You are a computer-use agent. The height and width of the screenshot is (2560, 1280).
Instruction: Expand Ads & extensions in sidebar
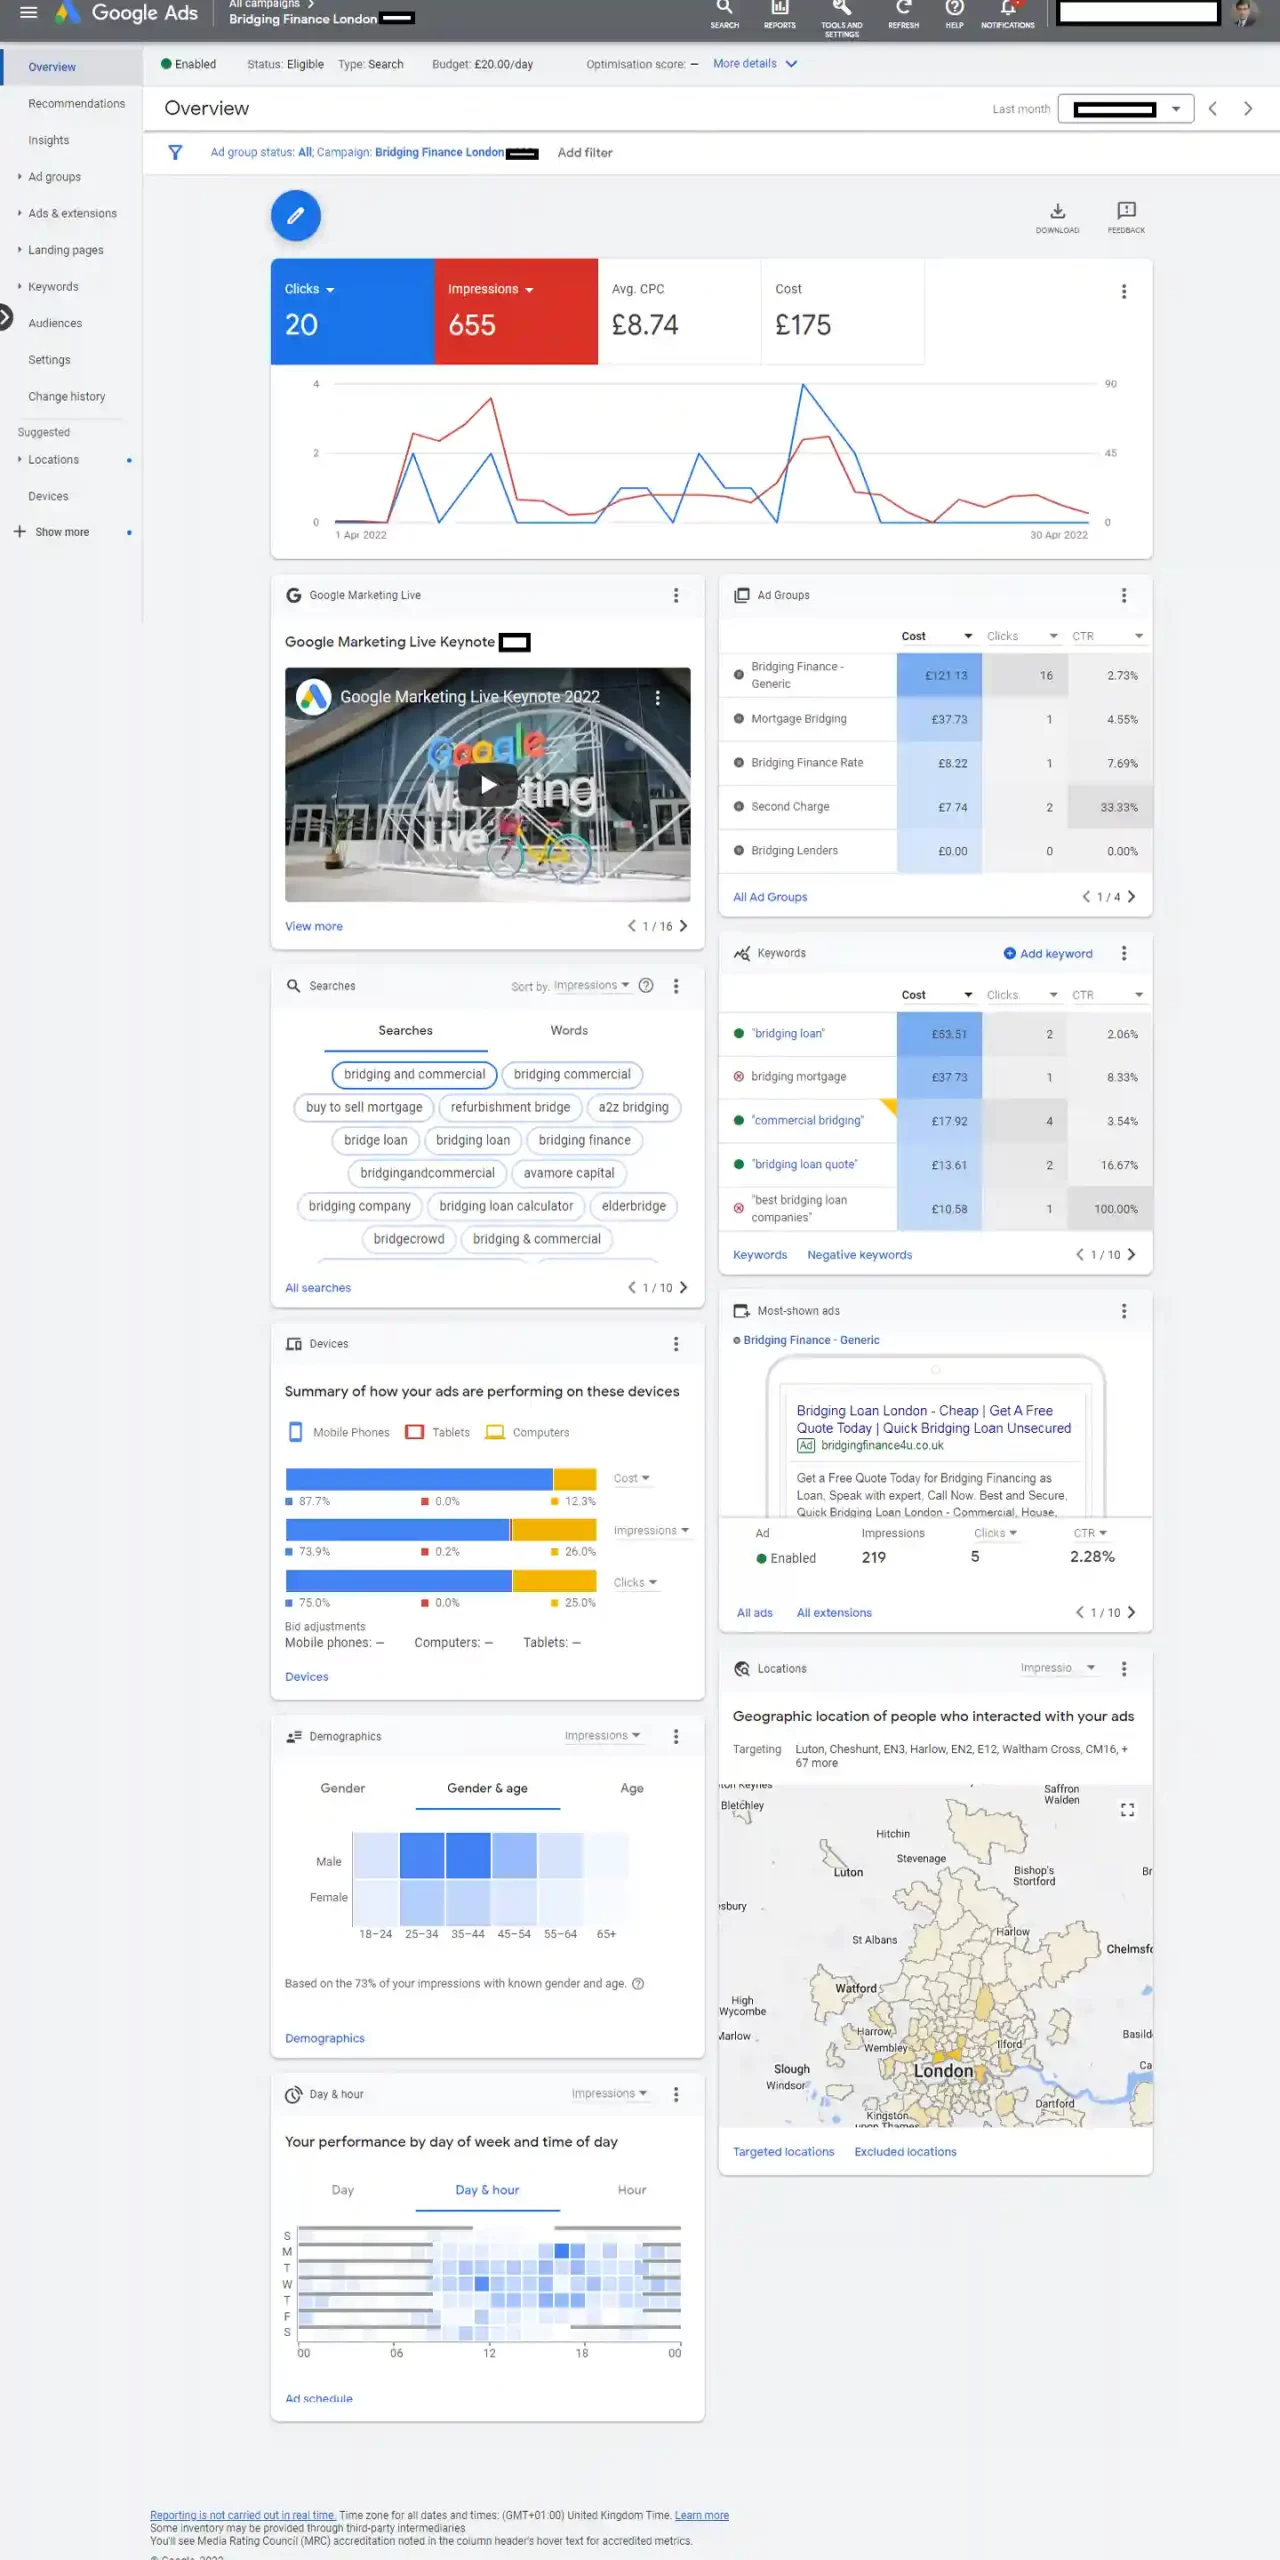pyautogui.click(x=19, y=213)
